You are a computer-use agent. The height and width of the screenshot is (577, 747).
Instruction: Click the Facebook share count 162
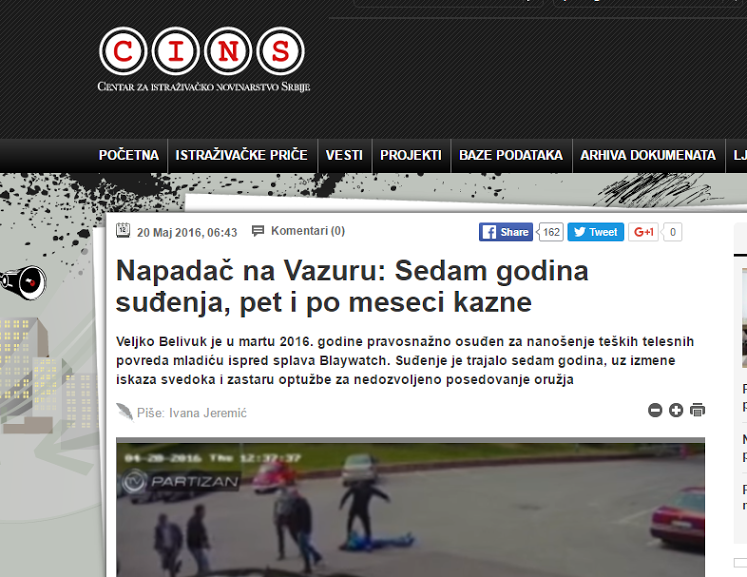[551, 232]
